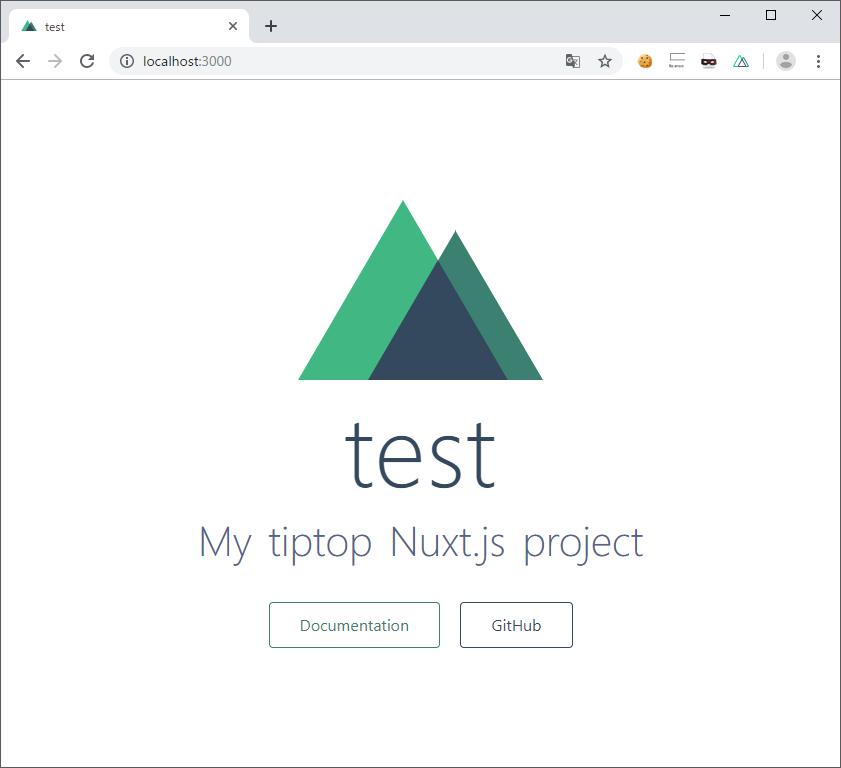Click the Nuxt.js mountain logo
Image resolution: width=841 pixels, height=768 pixels.
[420, 290]
